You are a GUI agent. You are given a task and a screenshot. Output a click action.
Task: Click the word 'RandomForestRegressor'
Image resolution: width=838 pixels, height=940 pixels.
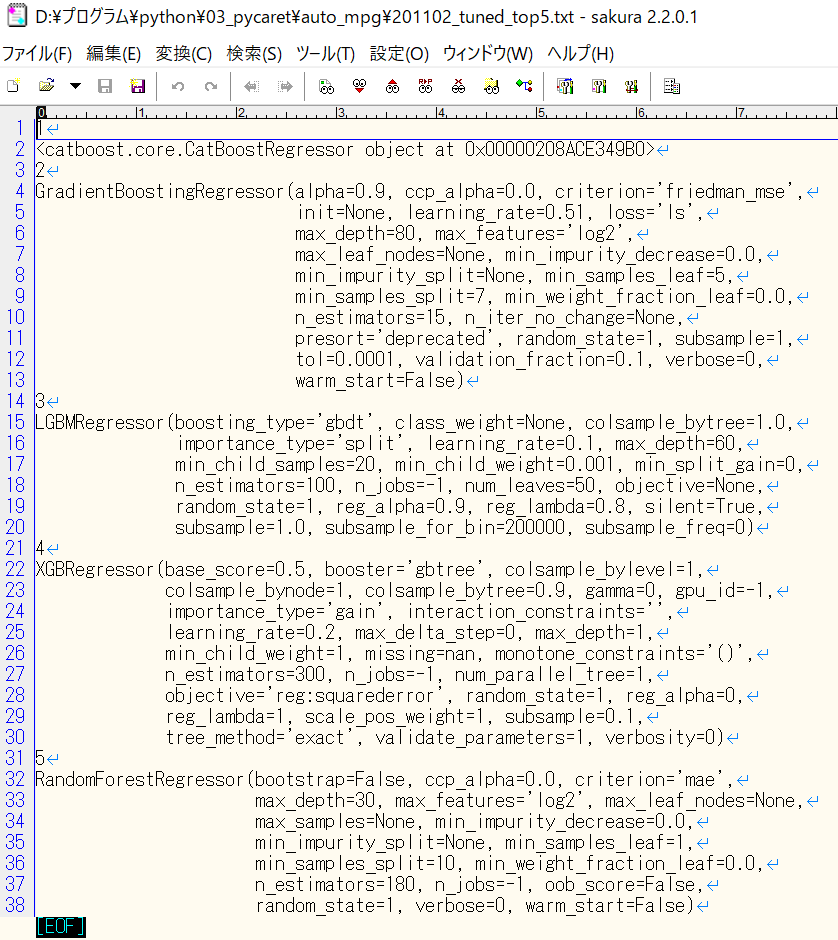[139, 779]
